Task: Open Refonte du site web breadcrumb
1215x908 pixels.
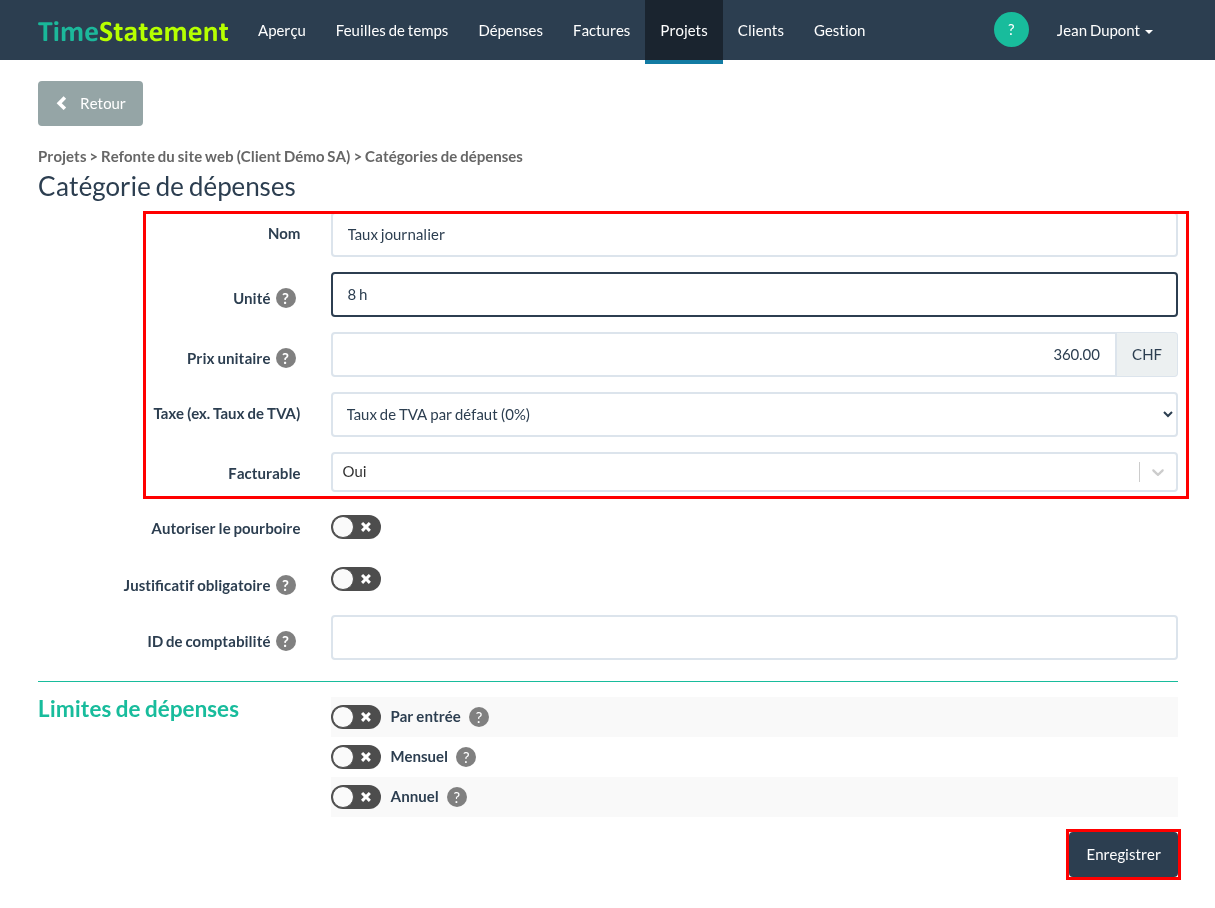Action: pos(226,156)
